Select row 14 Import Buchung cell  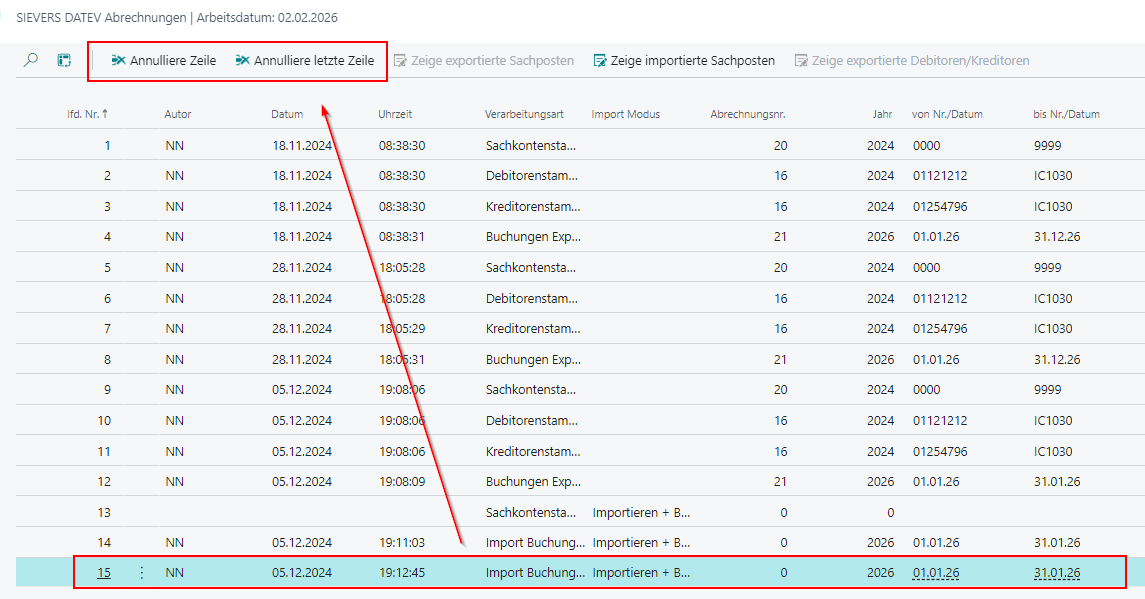coord(535,543)
